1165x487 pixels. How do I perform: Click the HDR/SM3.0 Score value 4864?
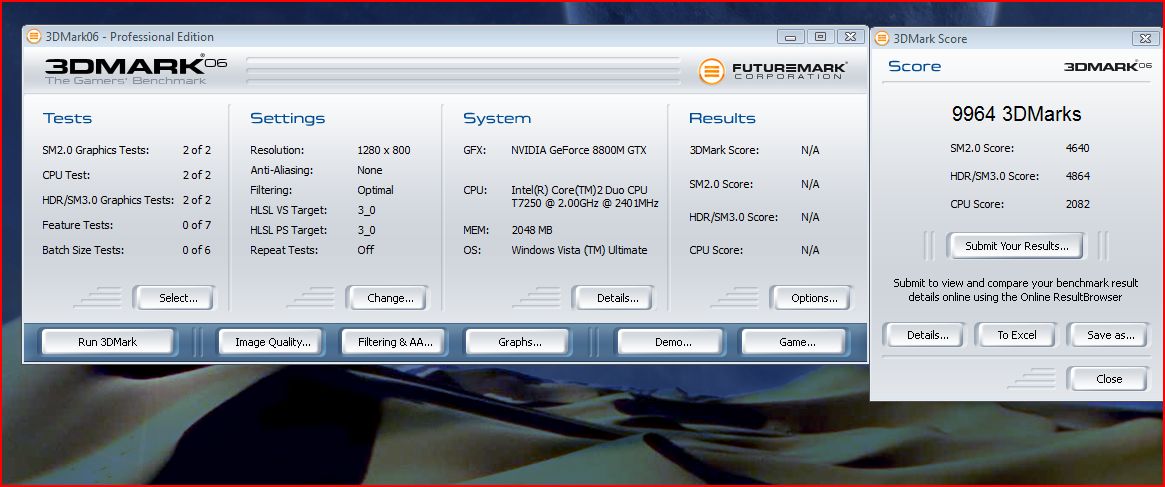(x=1077, y=176)
